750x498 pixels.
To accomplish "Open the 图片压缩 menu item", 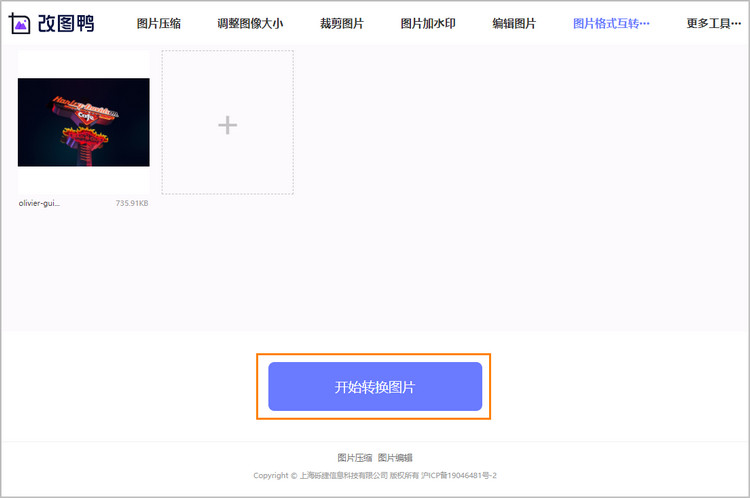I will click(159, 23).
